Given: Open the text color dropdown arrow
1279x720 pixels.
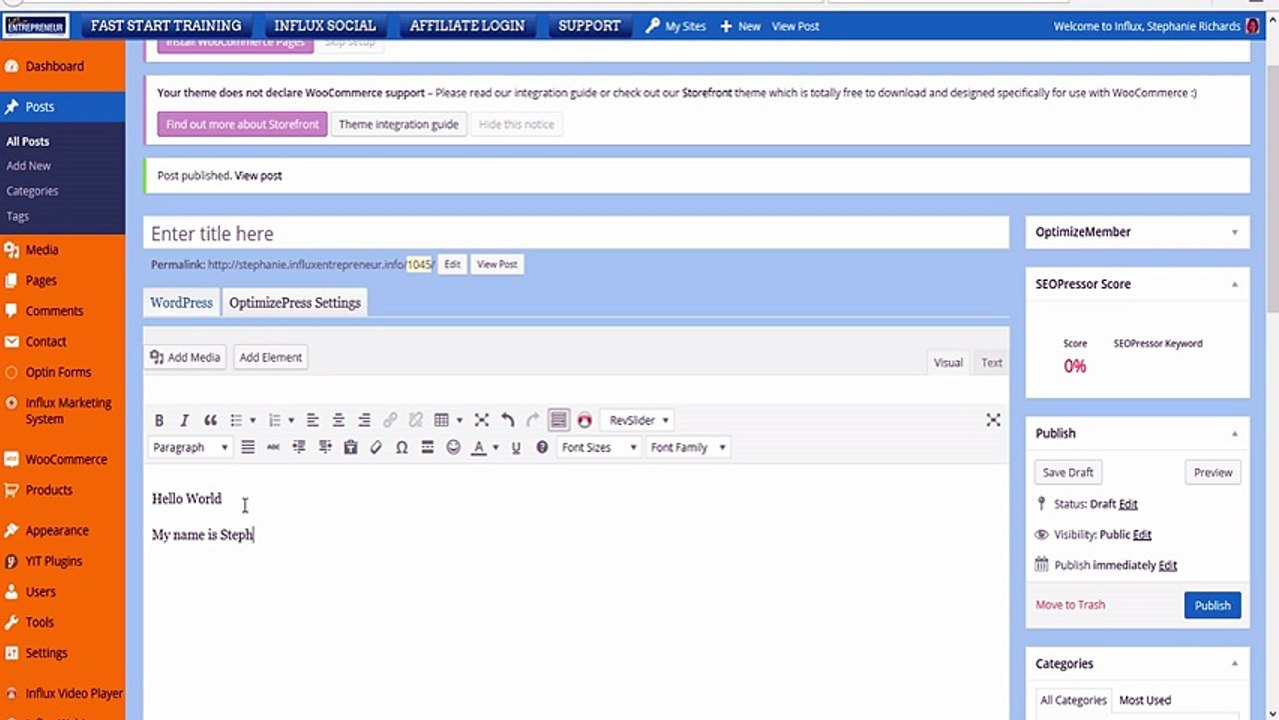Looking at the screenshot, I should (495, 448).
